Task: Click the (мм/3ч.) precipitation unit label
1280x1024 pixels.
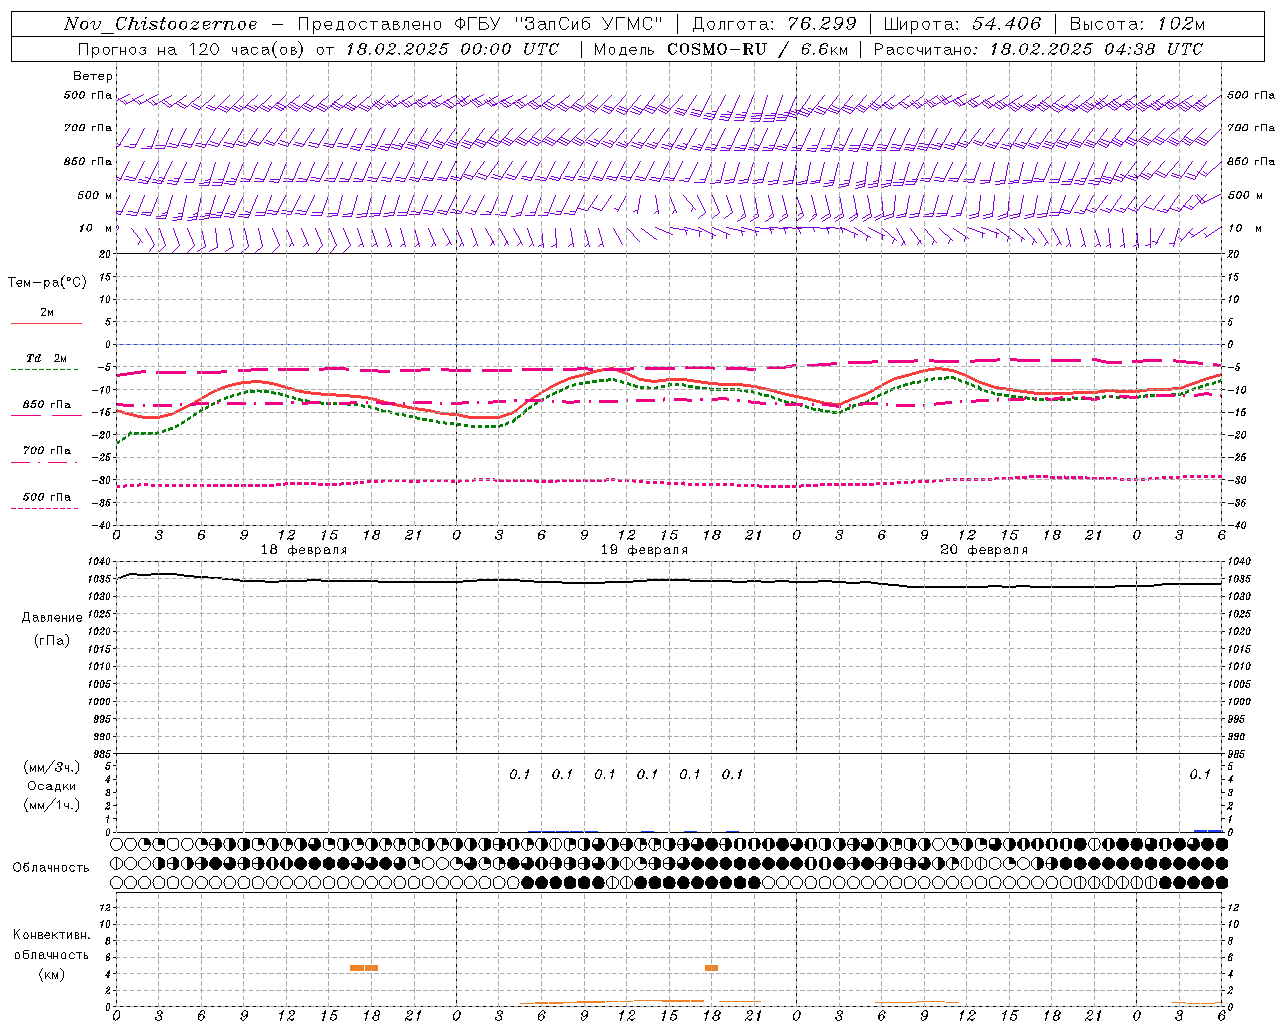Action: pos(52,767)
